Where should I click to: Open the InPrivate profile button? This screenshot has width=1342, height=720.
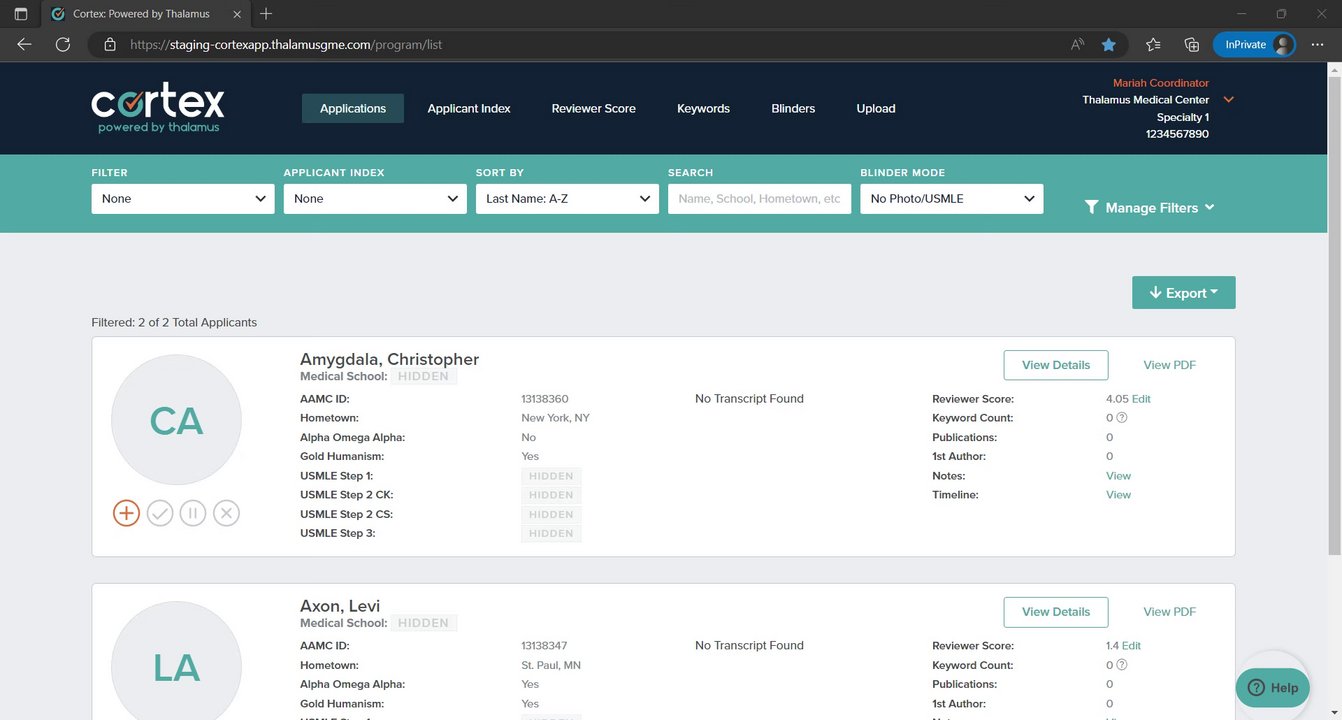(x=1254, y=44)
